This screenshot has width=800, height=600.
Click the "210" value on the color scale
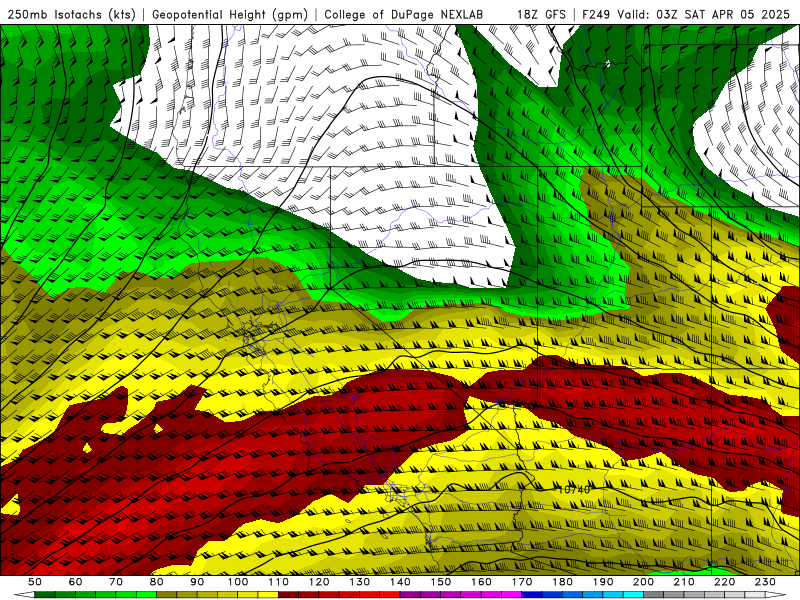click(x=684, y=582)
